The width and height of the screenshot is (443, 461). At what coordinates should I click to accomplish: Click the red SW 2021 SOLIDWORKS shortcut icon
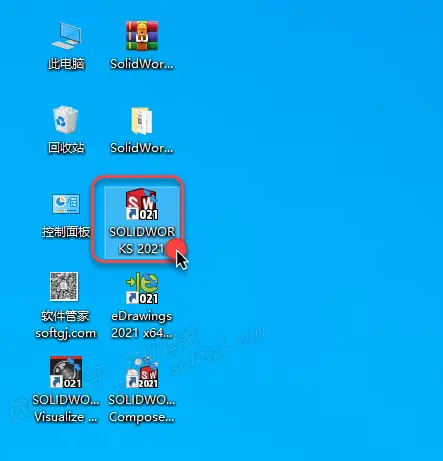coord(142,204)
